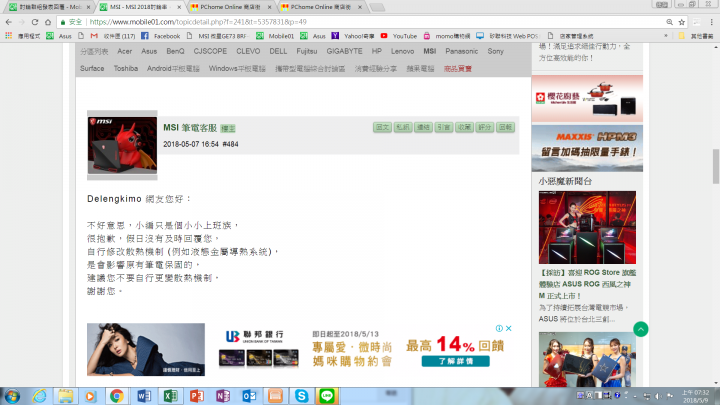This screenshot has height=405, width=720.
Task: Open Word from the taskbar
Action: coord(144,396)
